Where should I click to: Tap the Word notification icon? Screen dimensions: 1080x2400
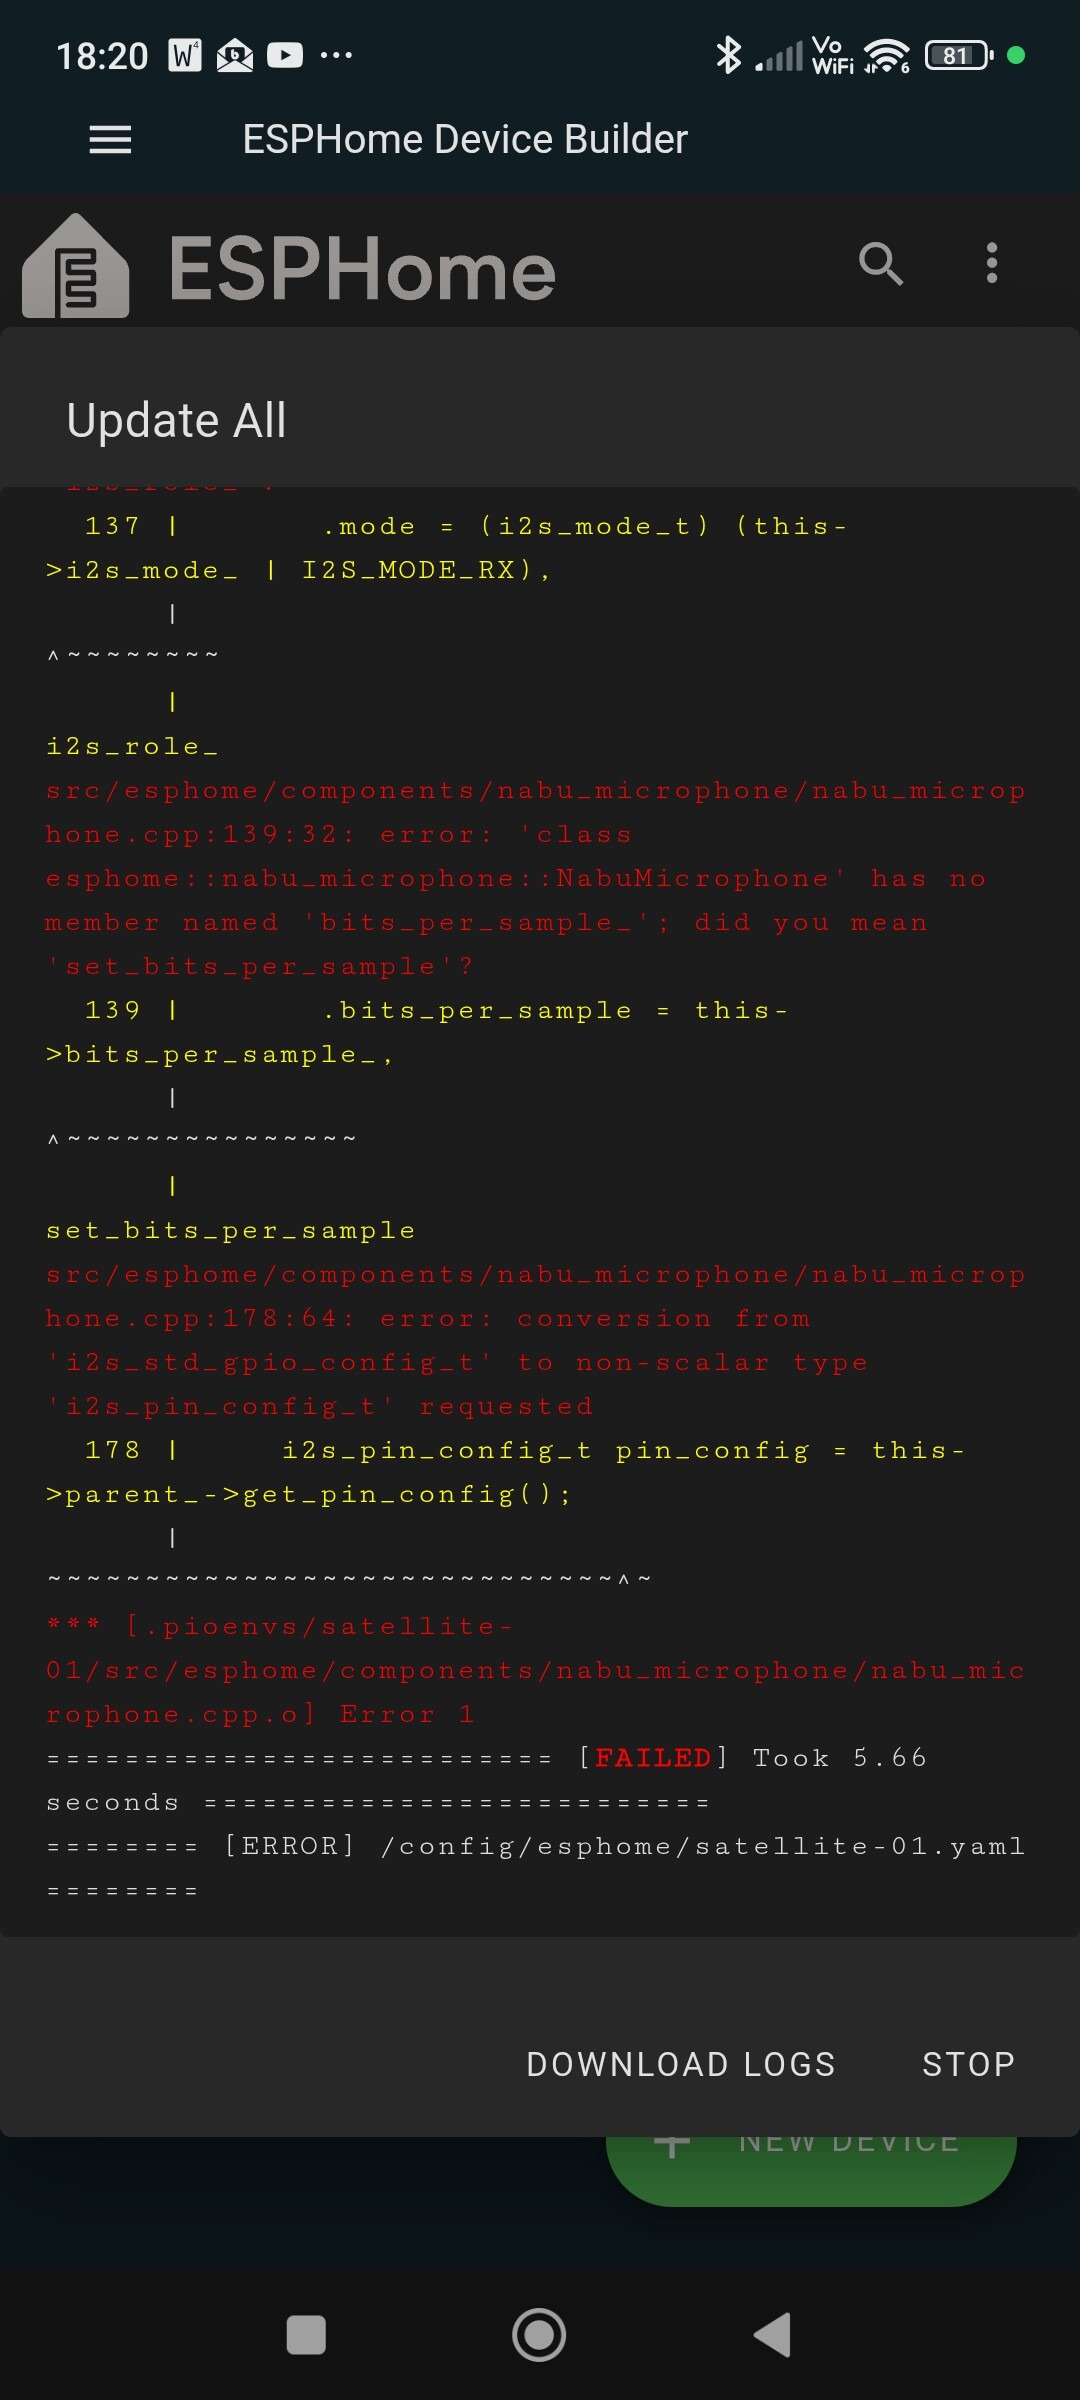click(185, 55)
